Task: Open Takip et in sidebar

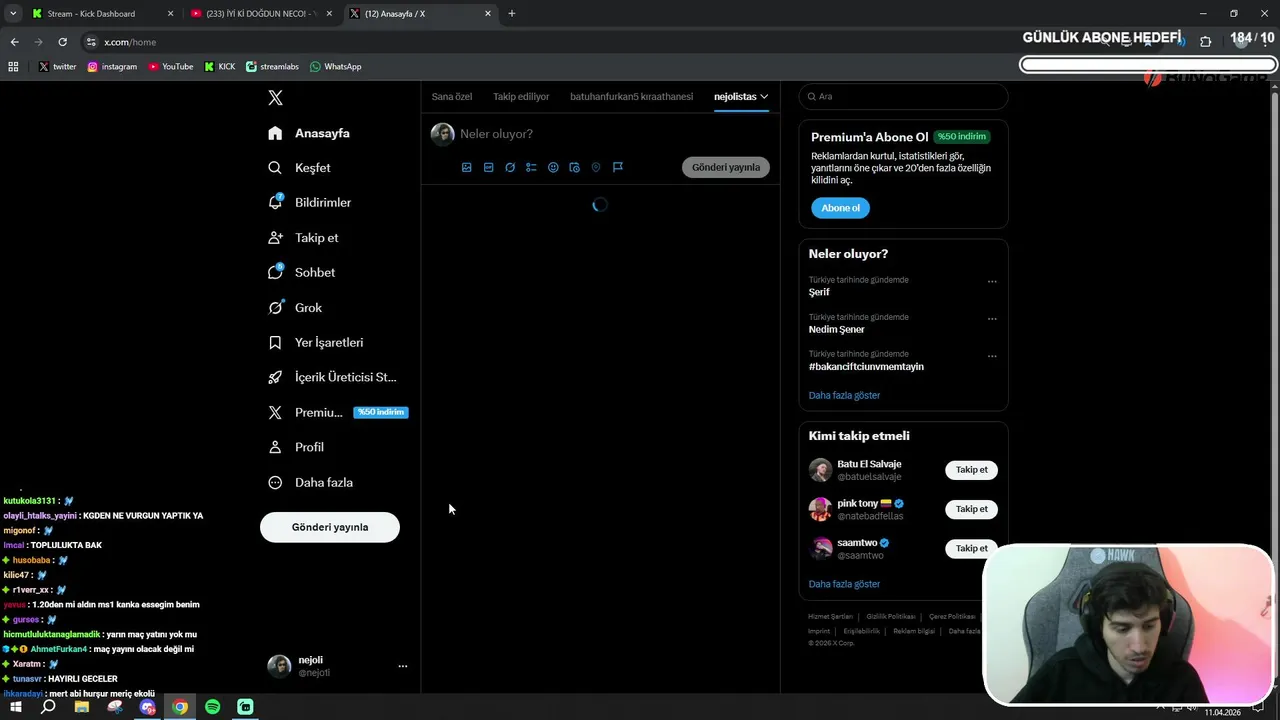Action: coord(303,238)
